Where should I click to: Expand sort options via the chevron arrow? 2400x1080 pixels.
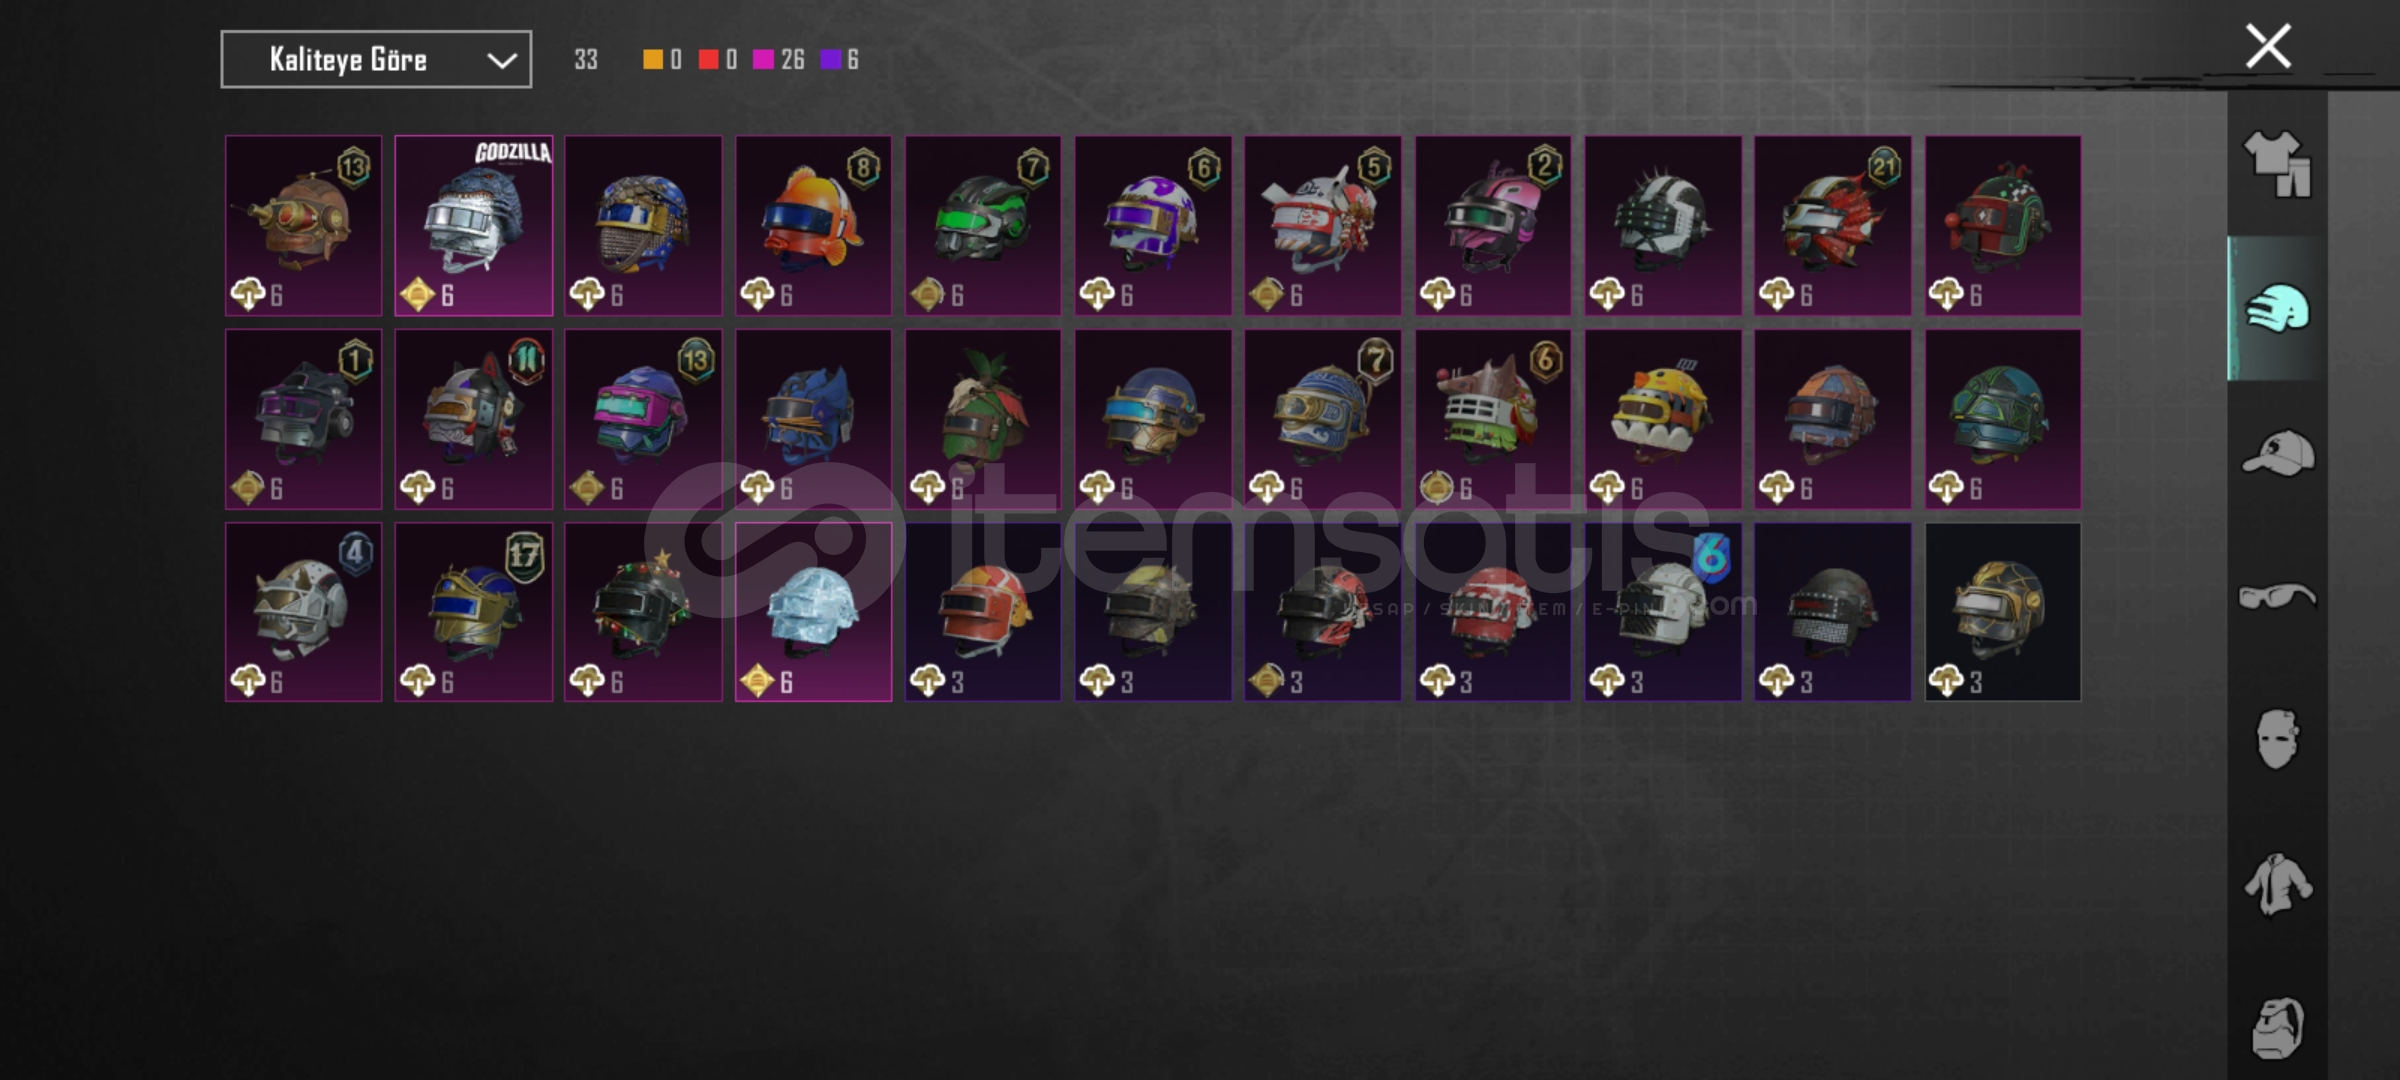[x=501, y=61]
